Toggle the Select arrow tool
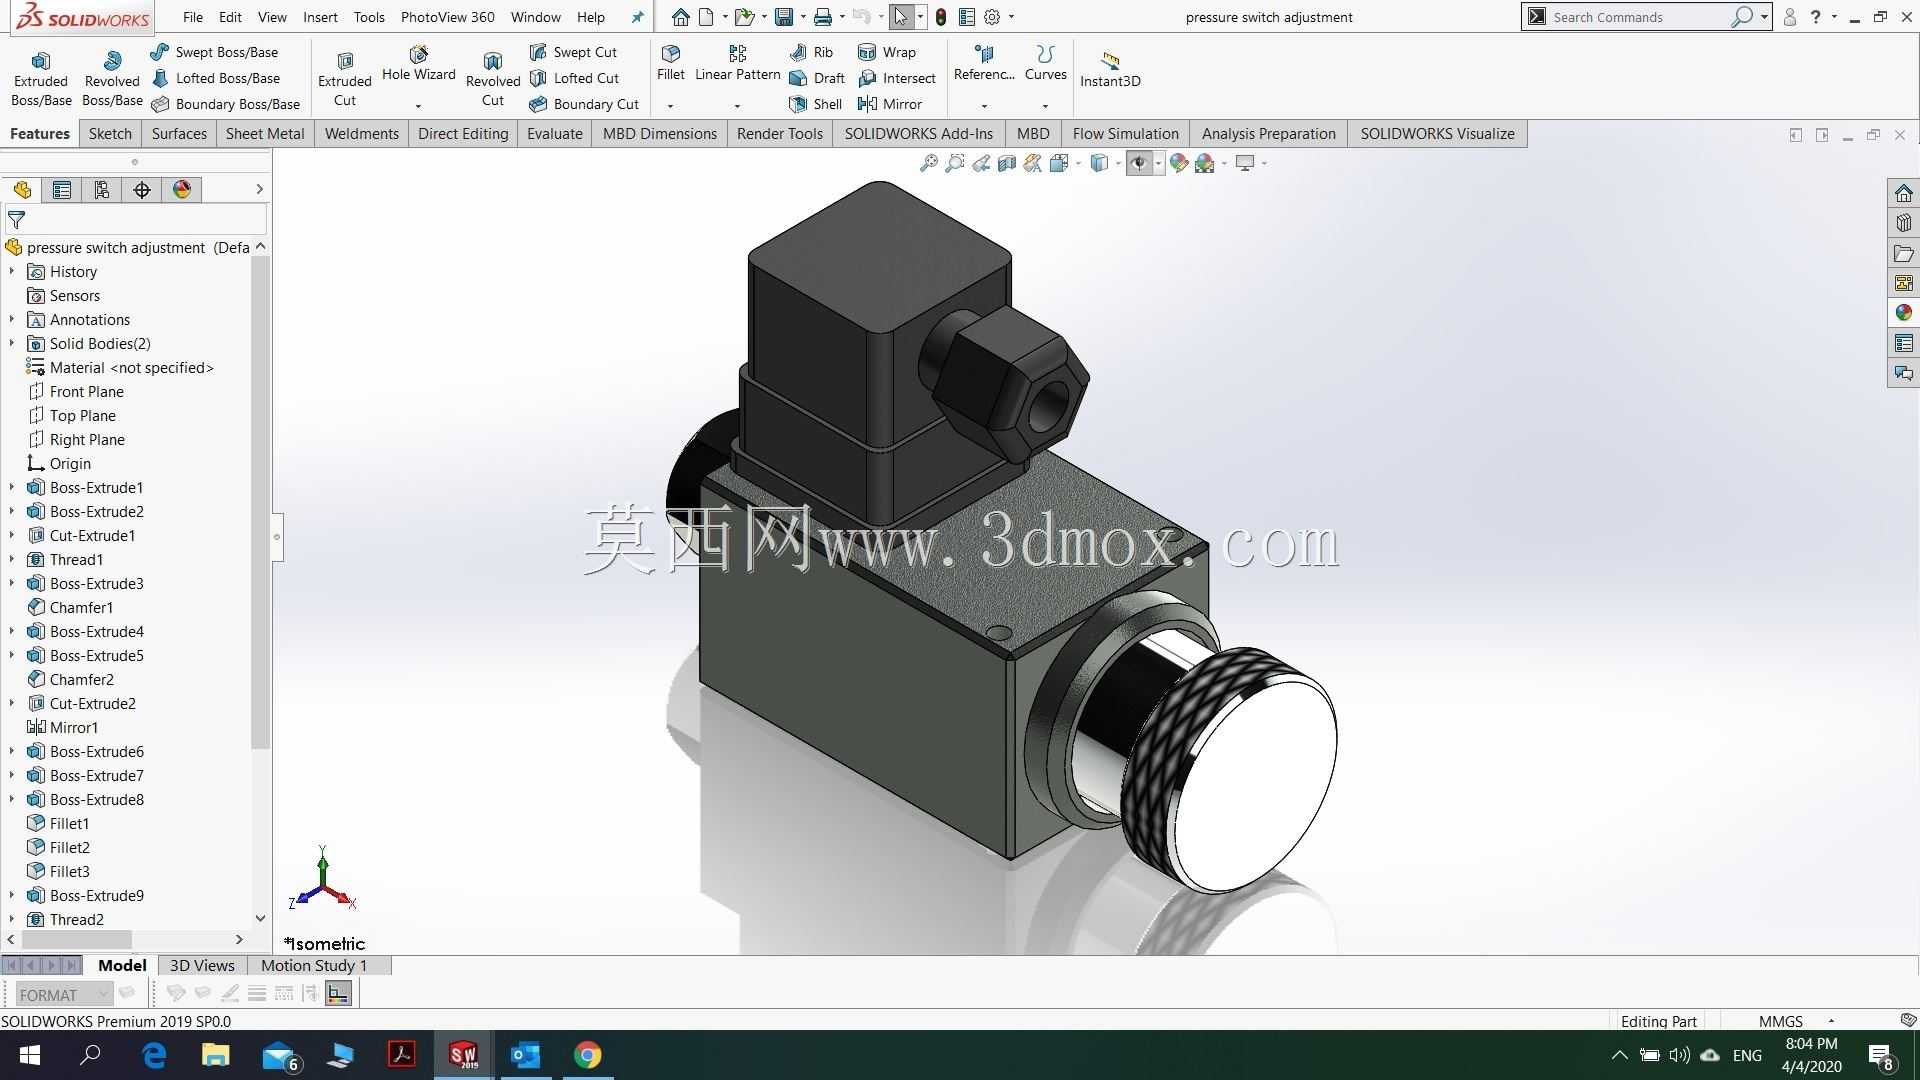Viewport: 1920px width, 1080px height. [x=901, y=17]
